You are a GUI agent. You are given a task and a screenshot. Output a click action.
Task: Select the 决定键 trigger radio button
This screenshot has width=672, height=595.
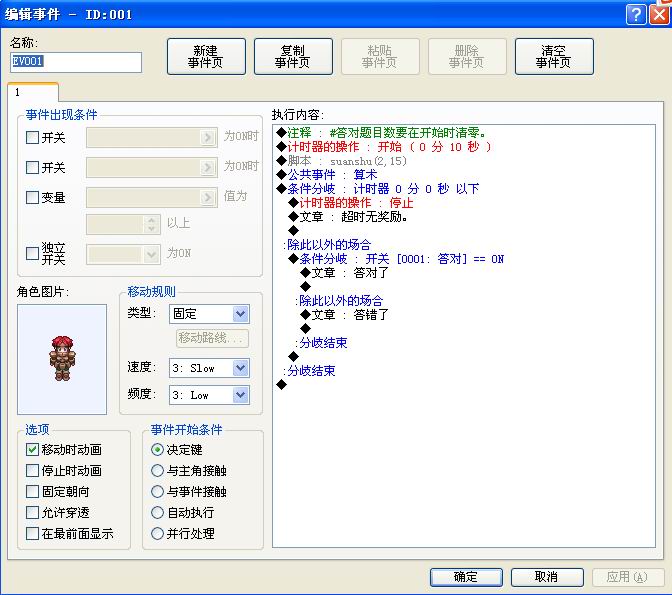tap(157, 449)
